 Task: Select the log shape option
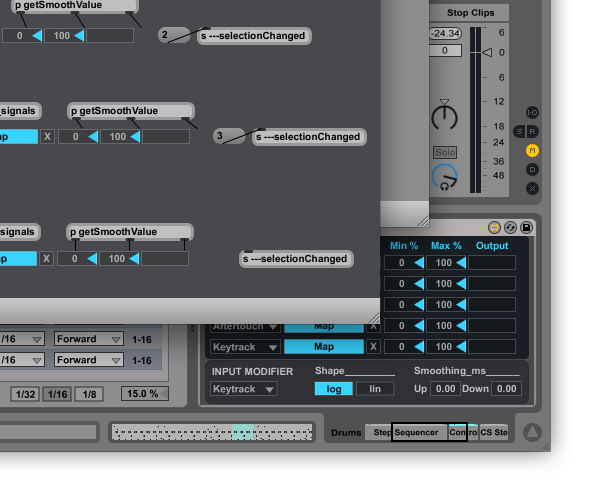(333, 389)
